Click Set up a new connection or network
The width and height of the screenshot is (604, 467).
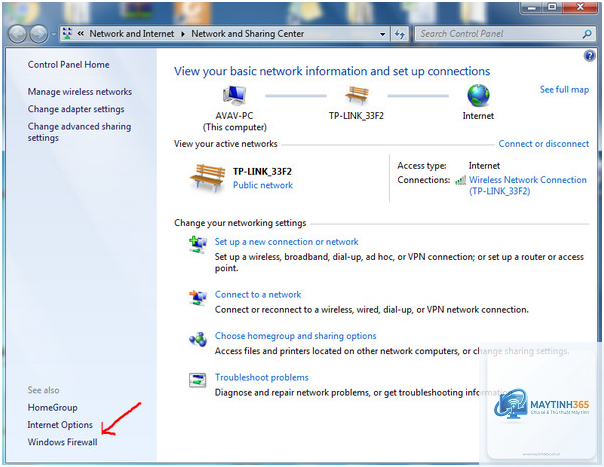coord(287,242)
